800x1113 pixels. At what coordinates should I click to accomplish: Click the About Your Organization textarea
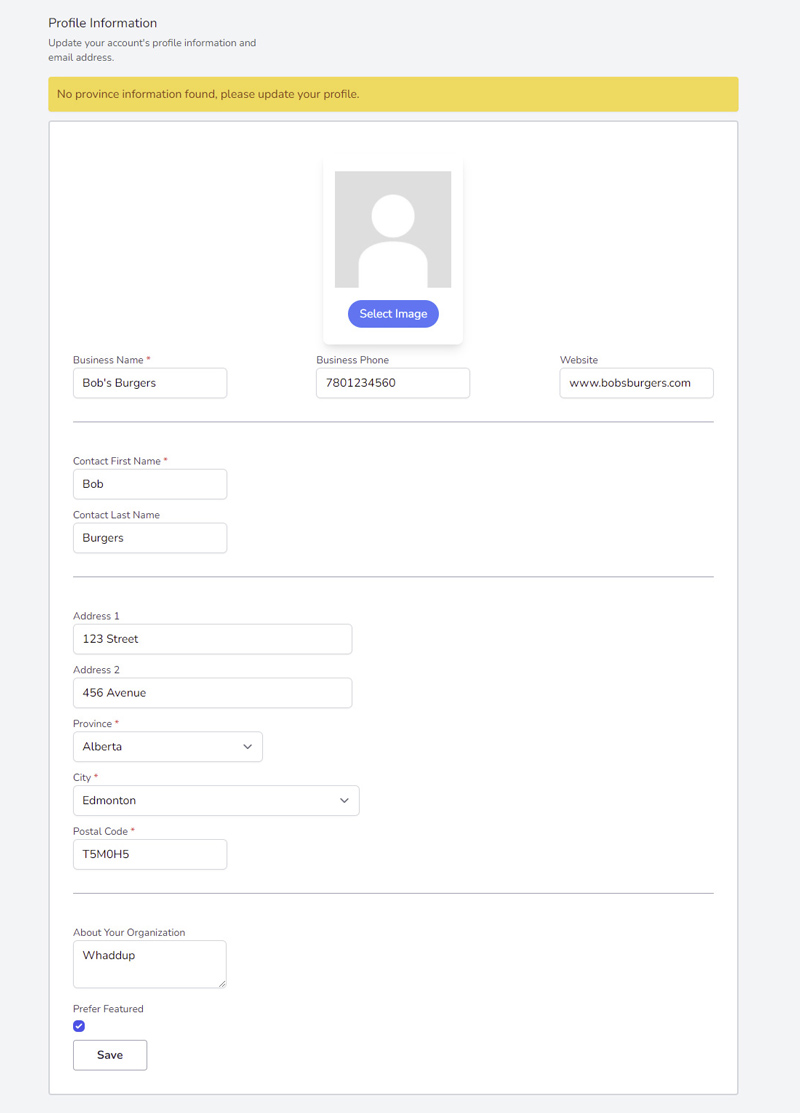[150, 964]
